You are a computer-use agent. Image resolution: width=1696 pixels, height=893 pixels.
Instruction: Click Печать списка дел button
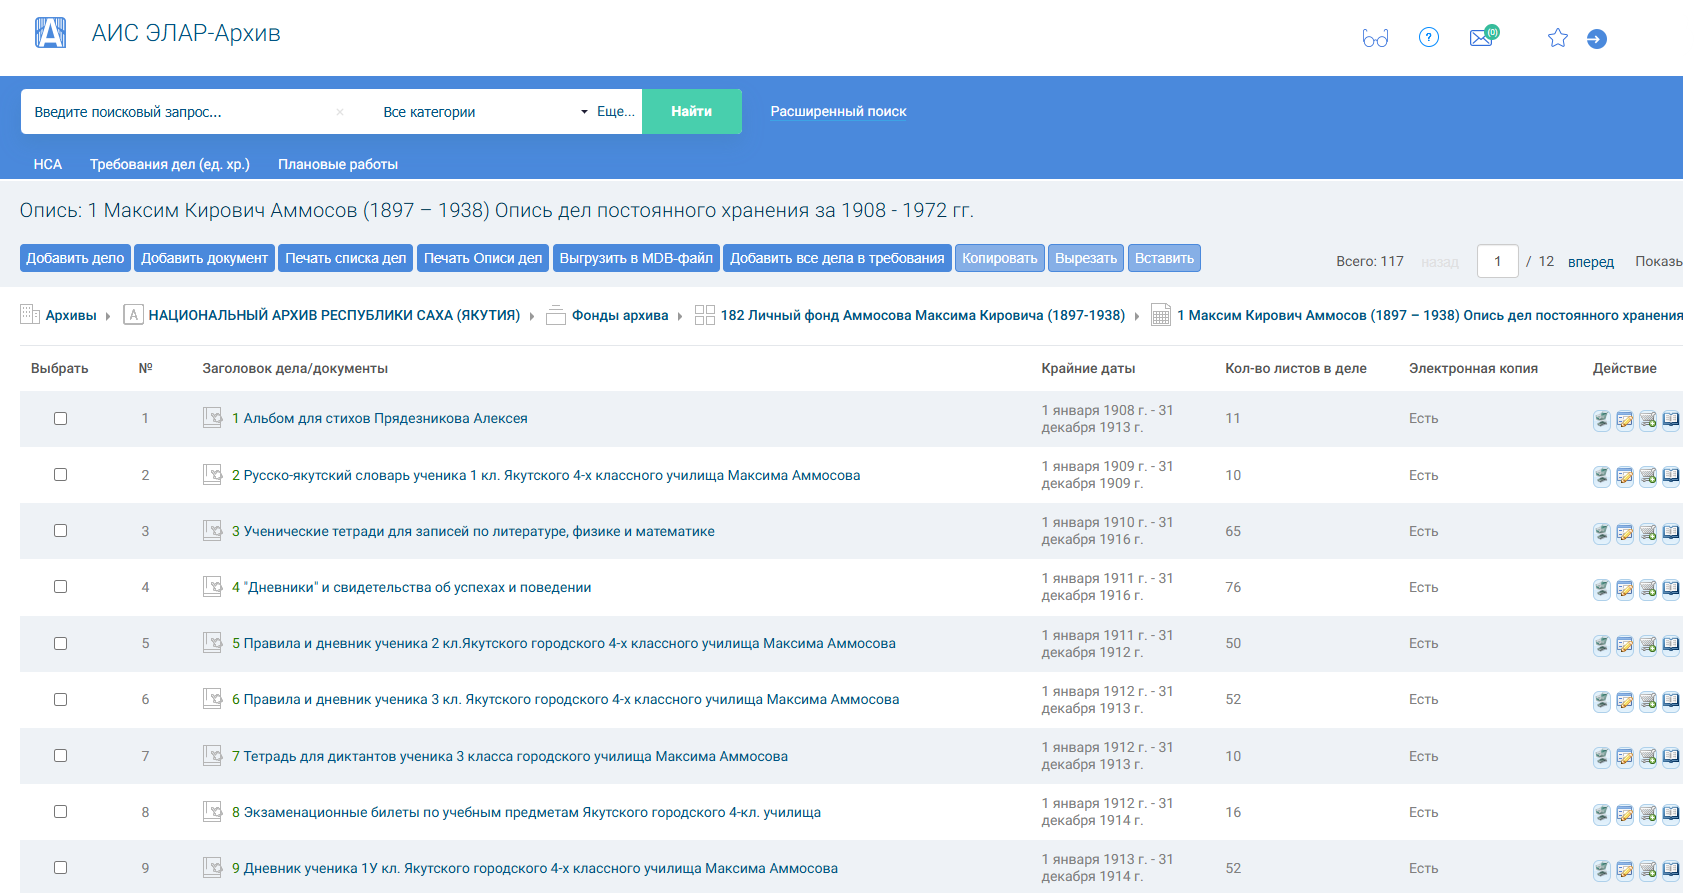(345, 258)
